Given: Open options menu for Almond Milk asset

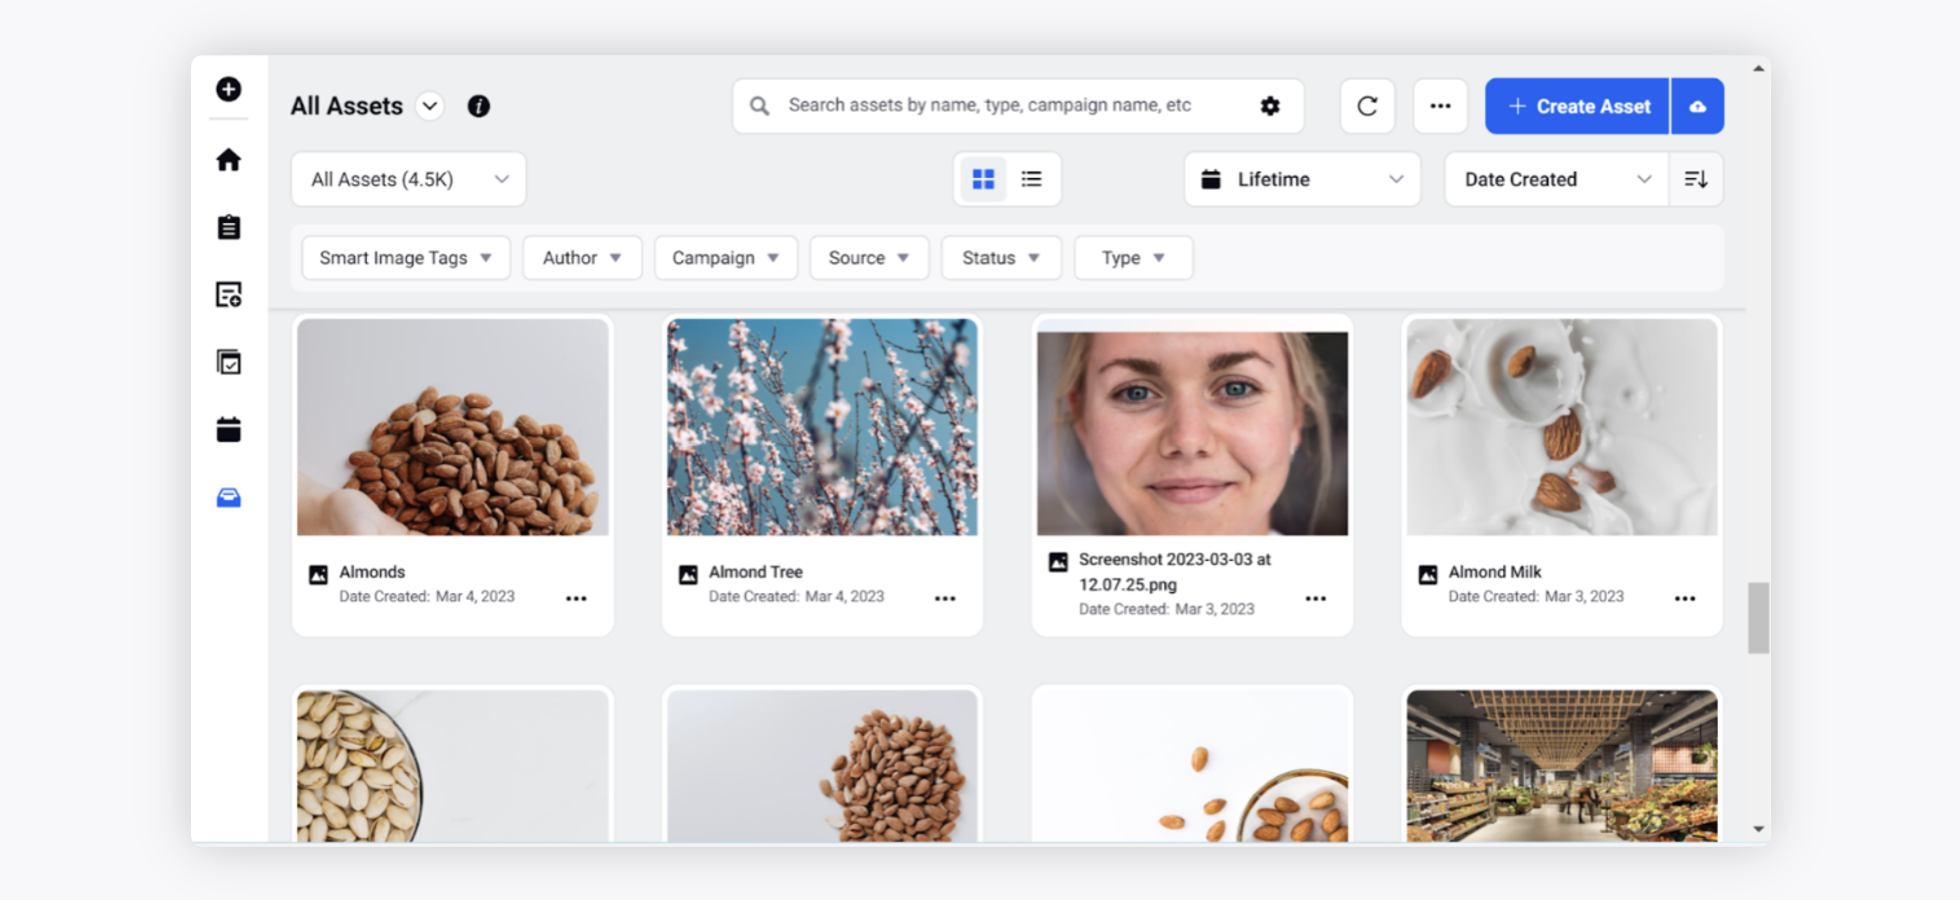Looking at the screenshot, I should (x=1685, y=598).
